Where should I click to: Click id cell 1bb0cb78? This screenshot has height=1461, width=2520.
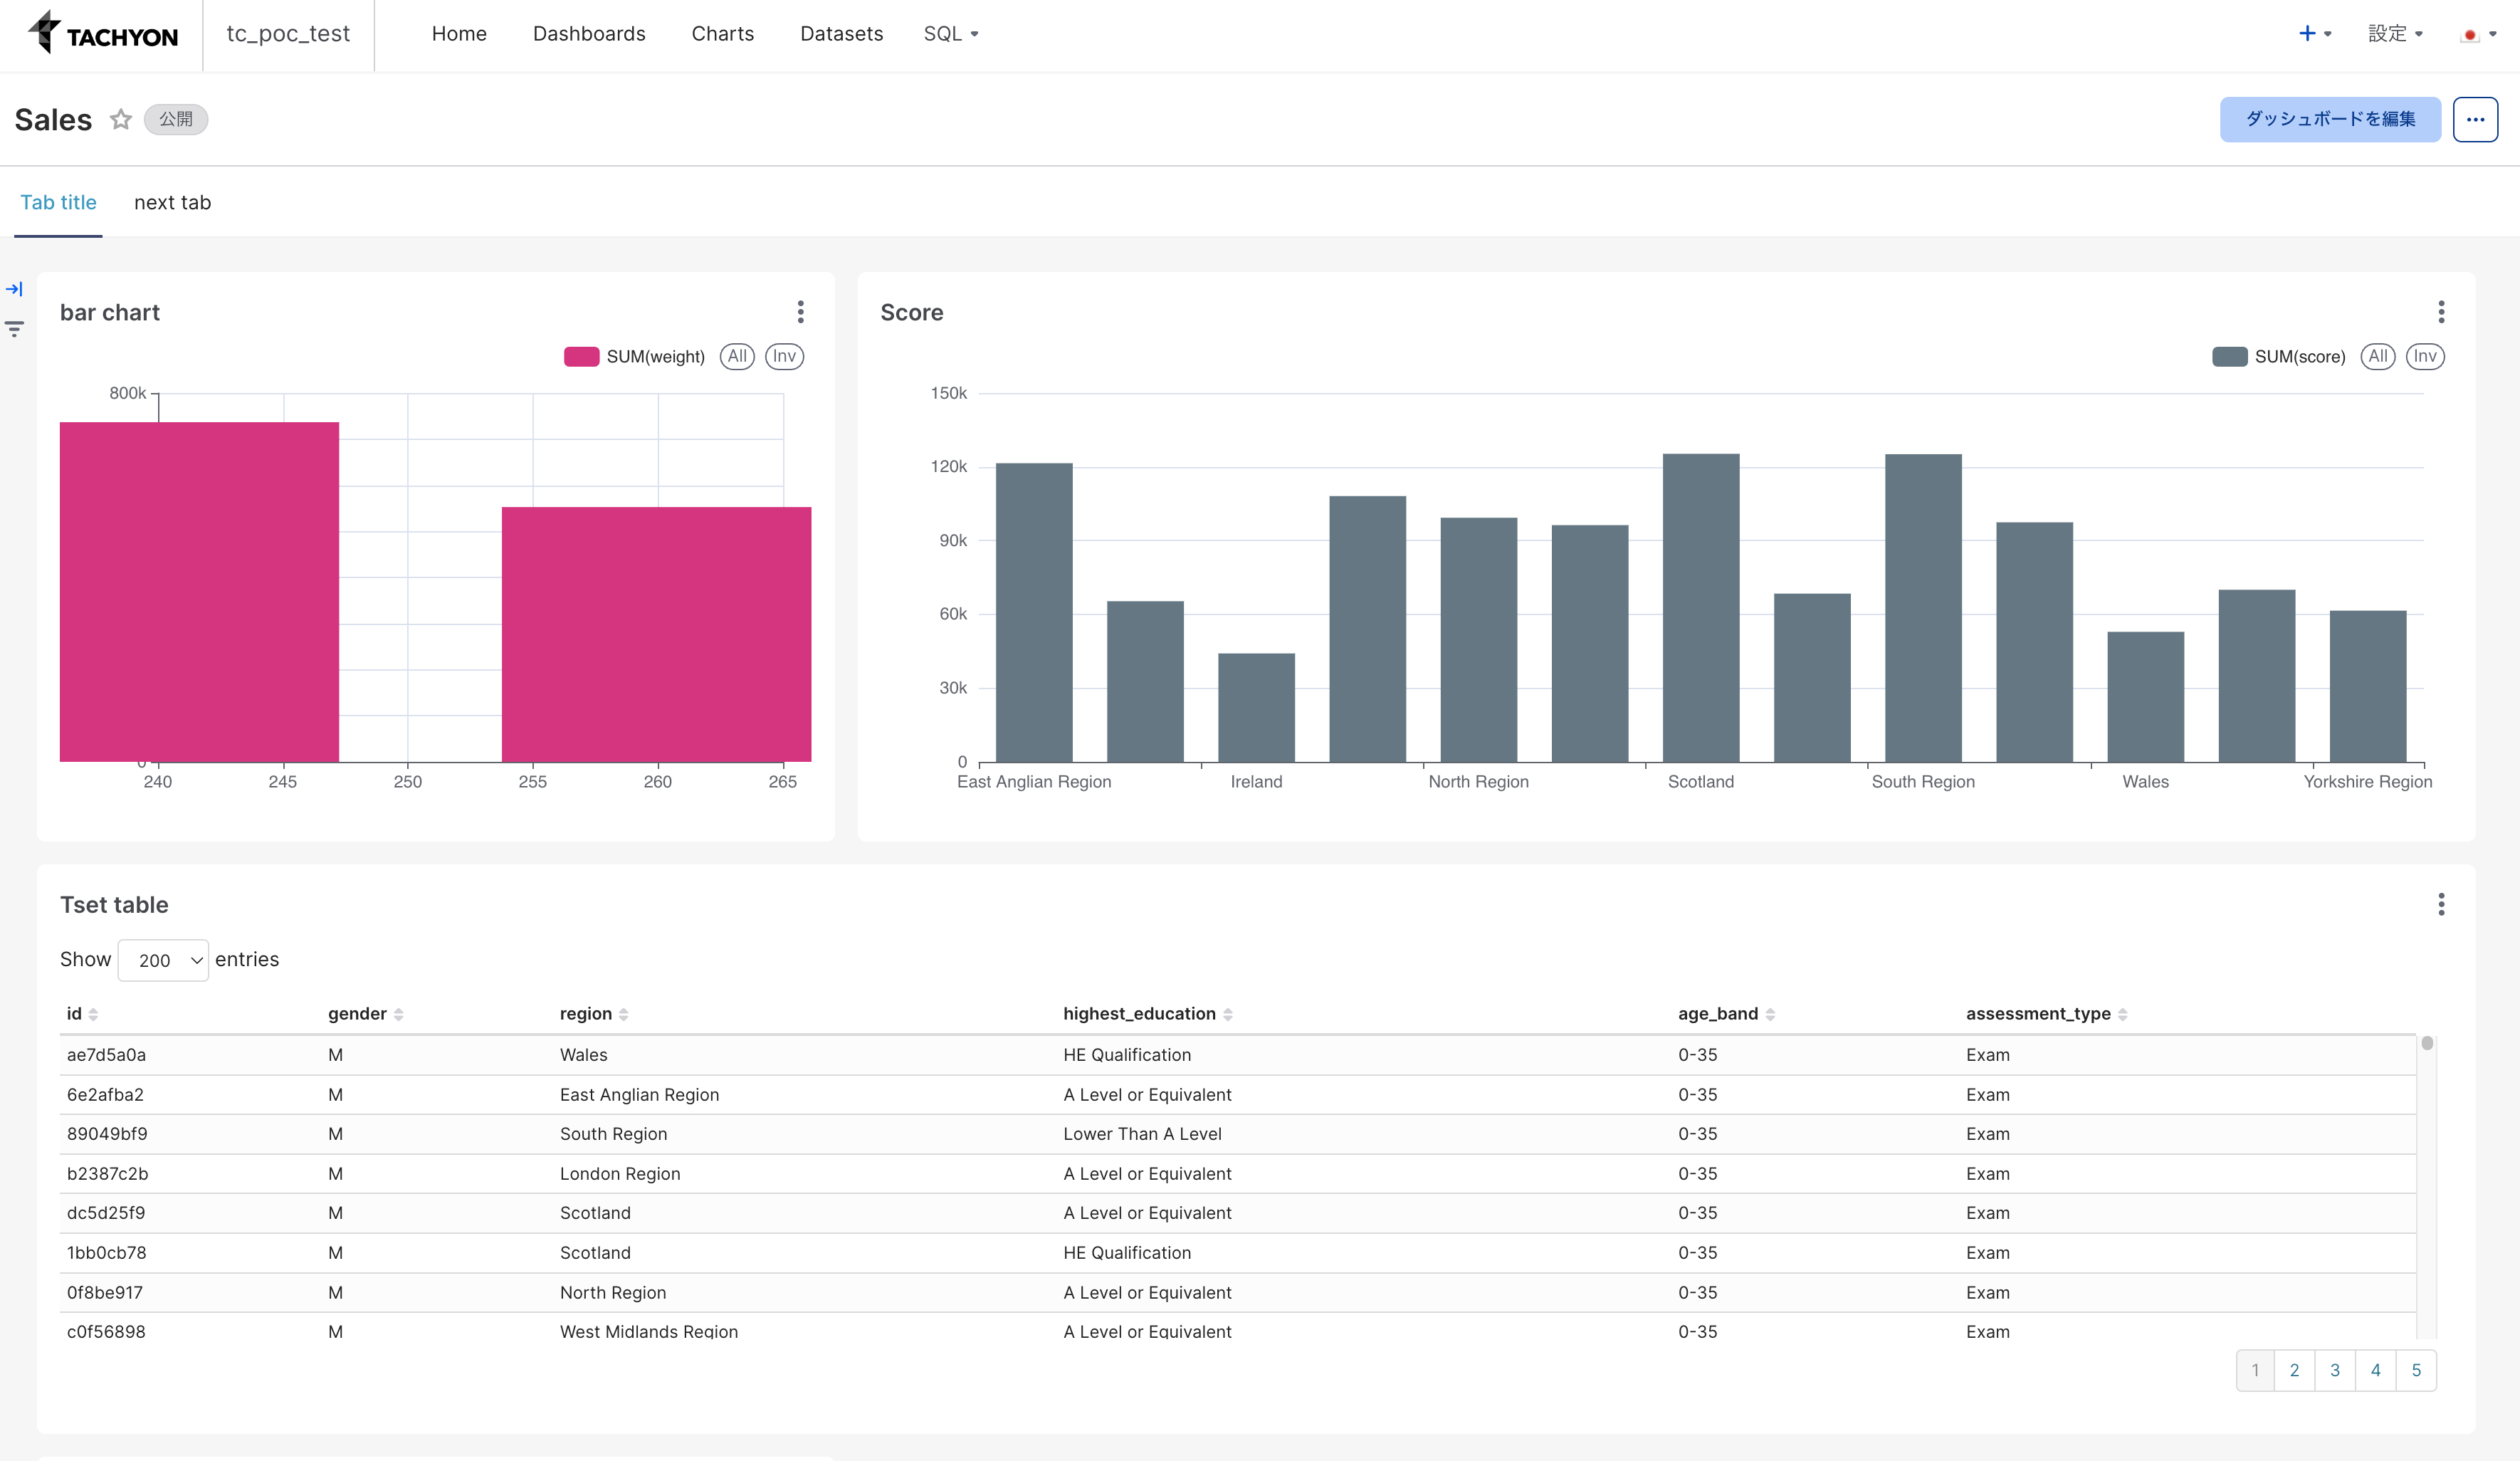coord(106,1253)
